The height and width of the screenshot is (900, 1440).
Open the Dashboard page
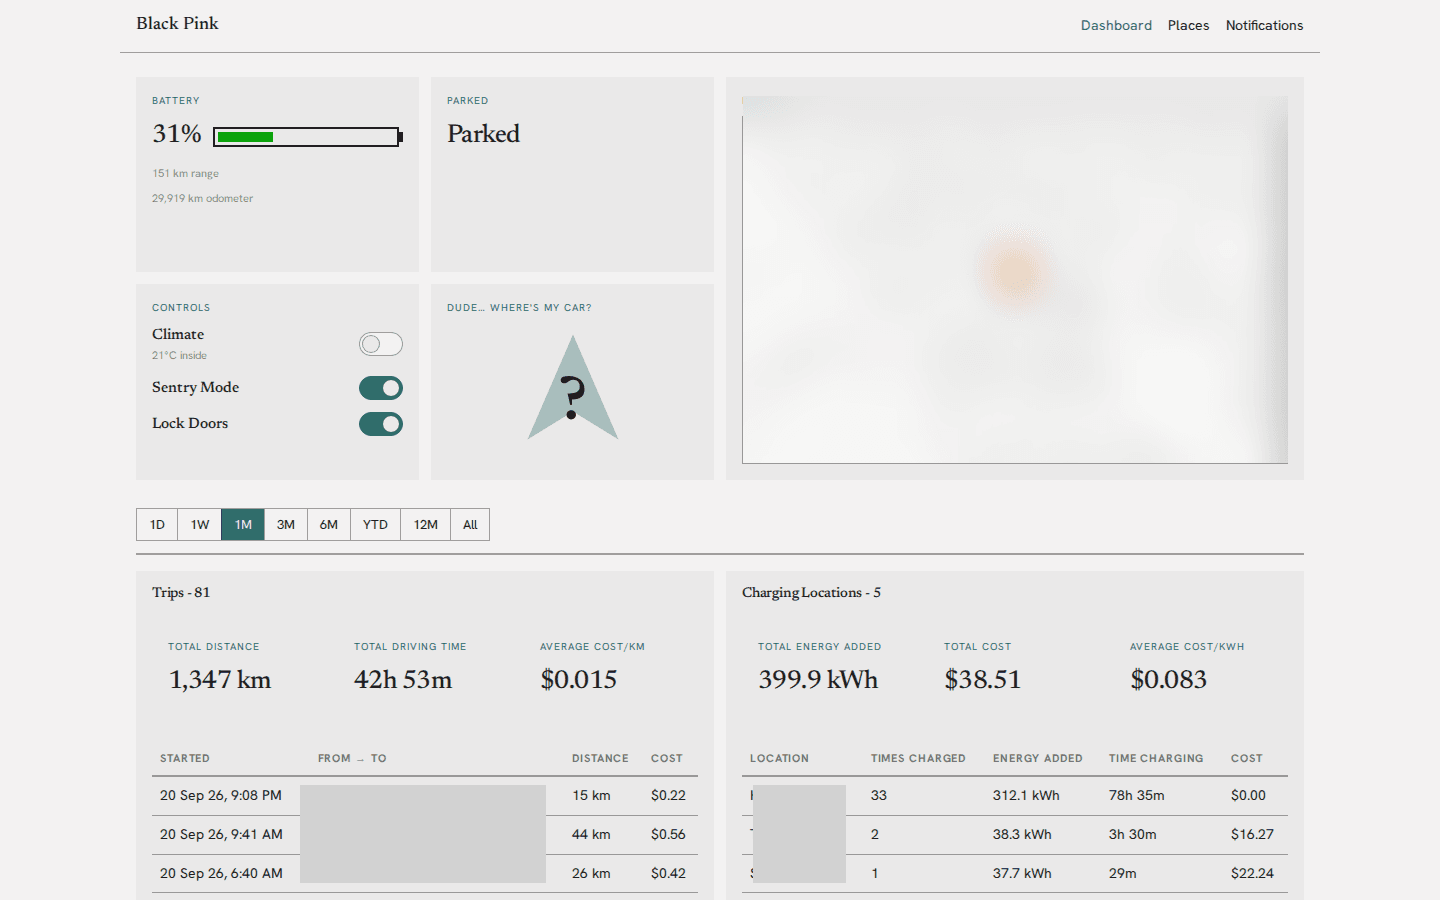tap(1116, 25)
